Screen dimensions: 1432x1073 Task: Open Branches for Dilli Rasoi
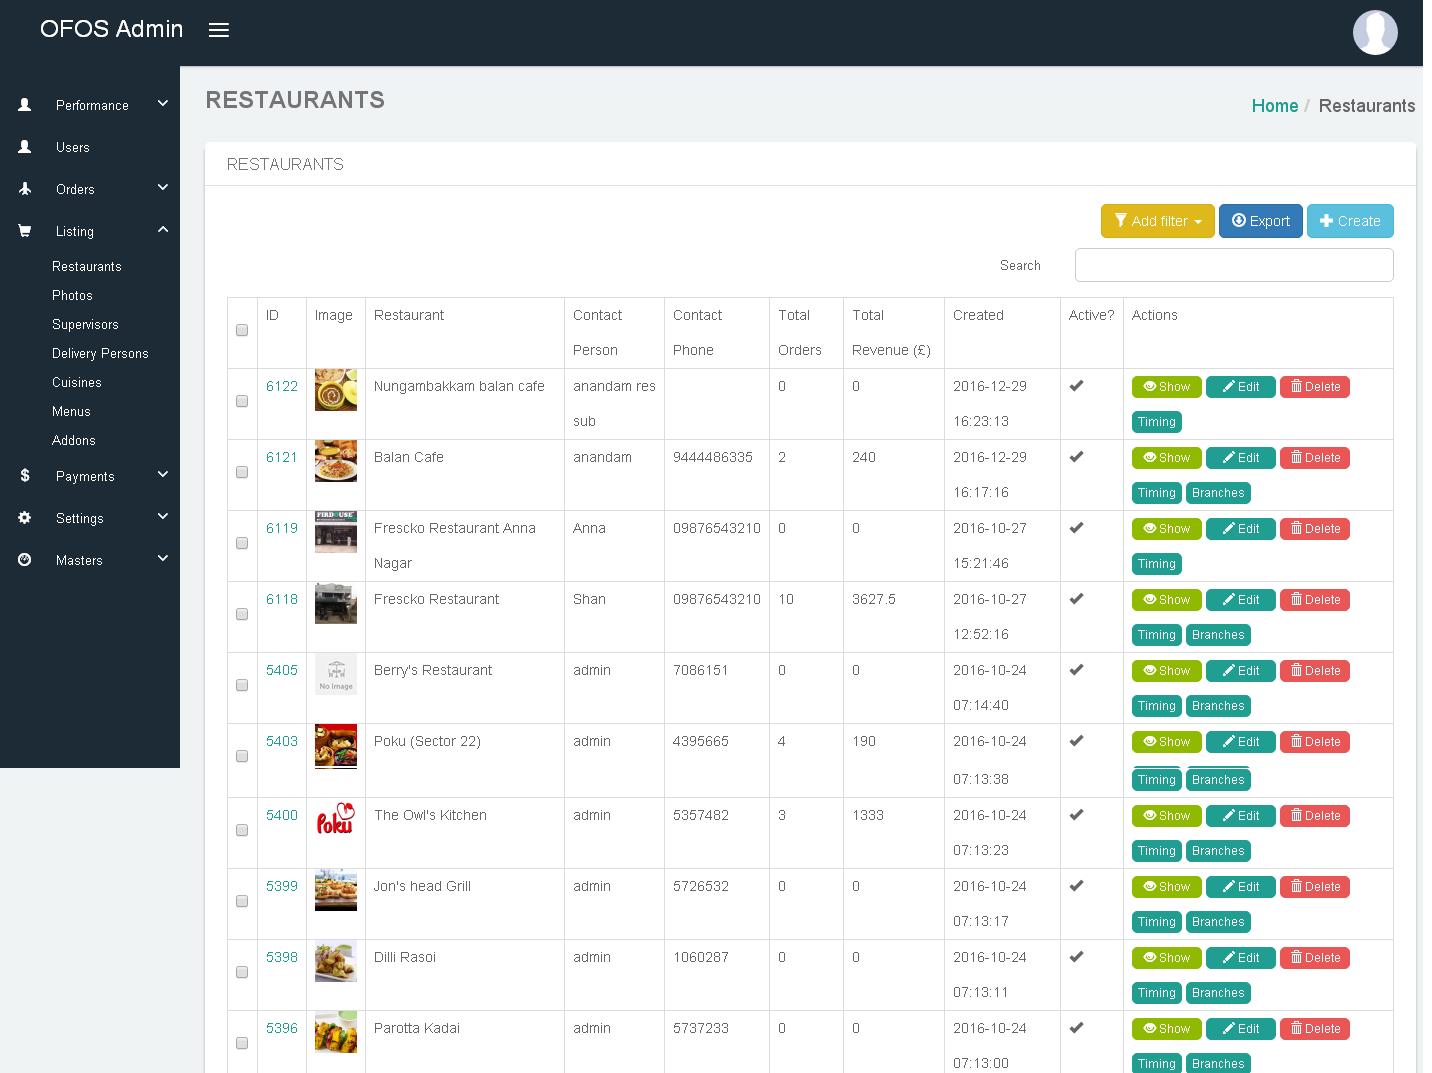click(x=1218, y=993)
